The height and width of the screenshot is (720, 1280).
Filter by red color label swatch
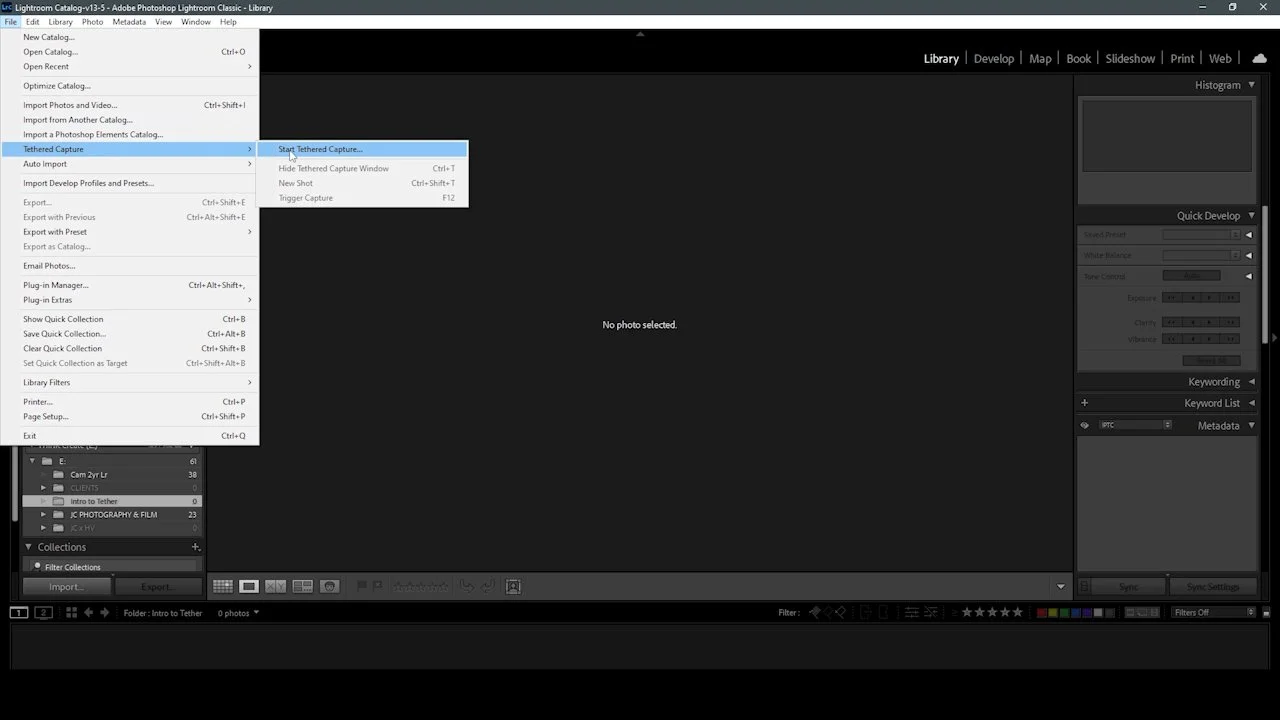point(1042,613)
